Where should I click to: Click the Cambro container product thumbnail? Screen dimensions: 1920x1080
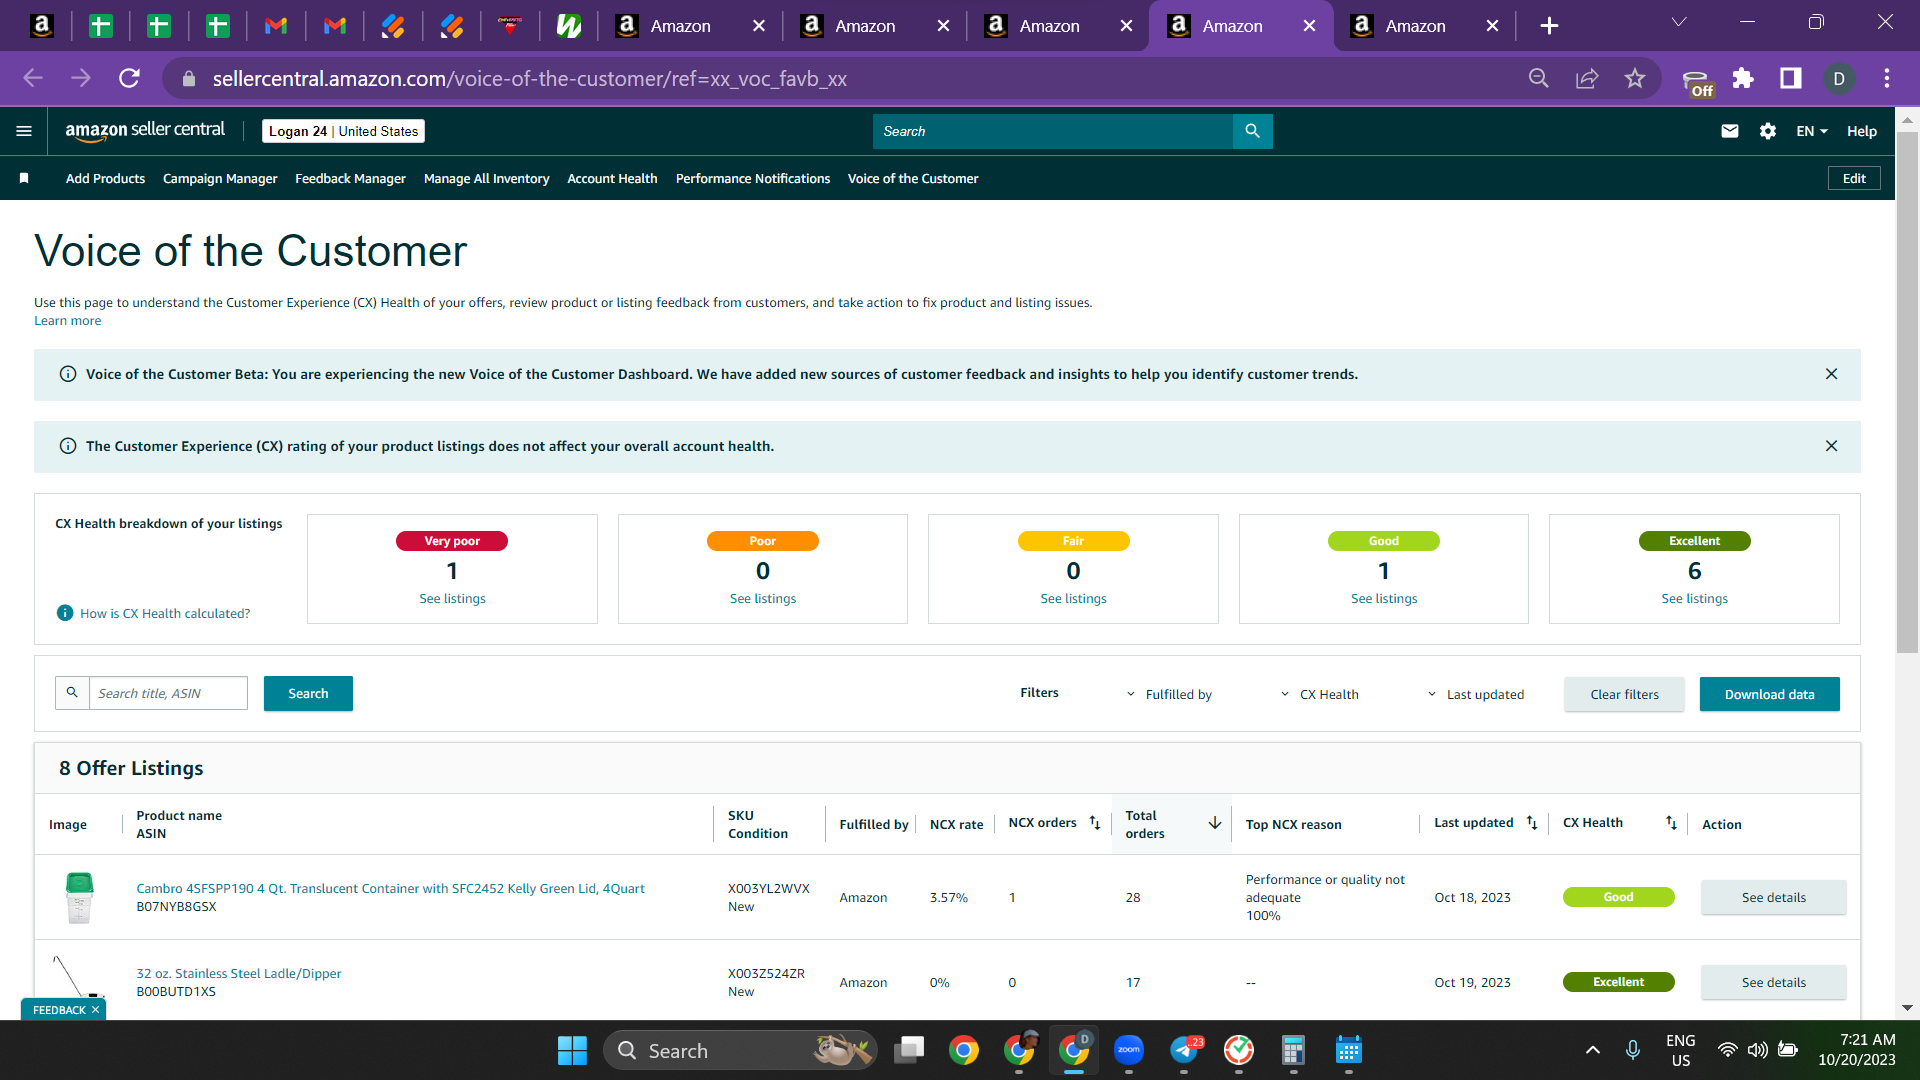79,897
